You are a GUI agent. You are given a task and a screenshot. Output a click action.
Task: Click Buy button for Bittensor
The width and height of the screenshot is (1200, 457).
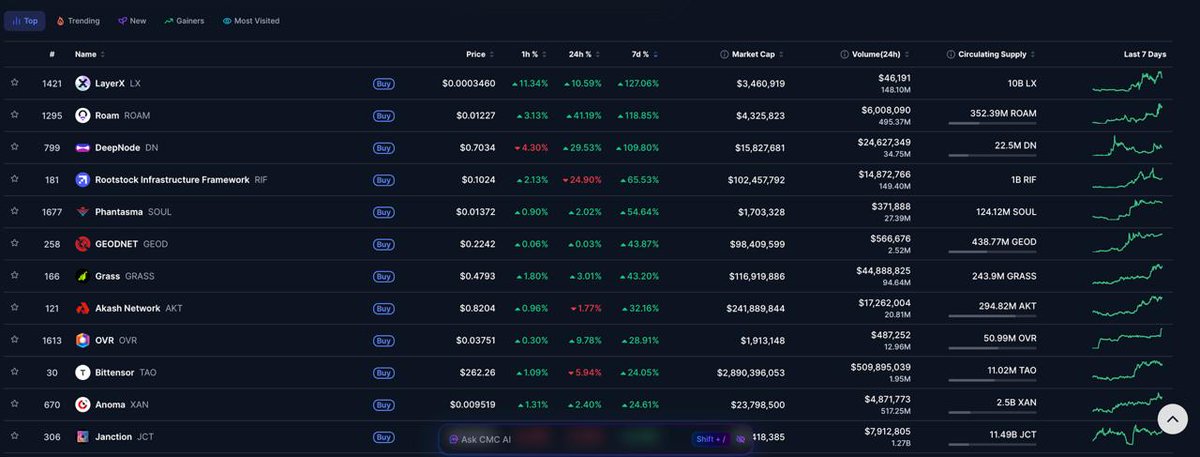coord(382,372)
